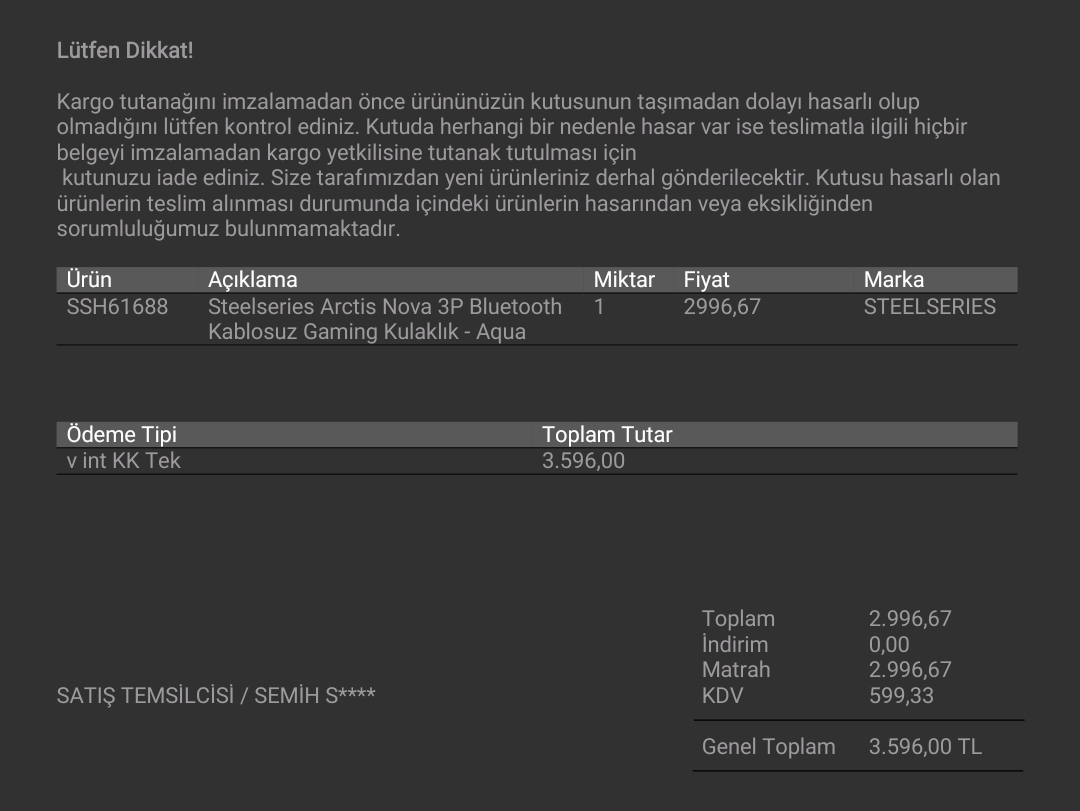1080x811 pixels.
Task: Select the Ödeme Tipi header
Action: click(121, 434)
